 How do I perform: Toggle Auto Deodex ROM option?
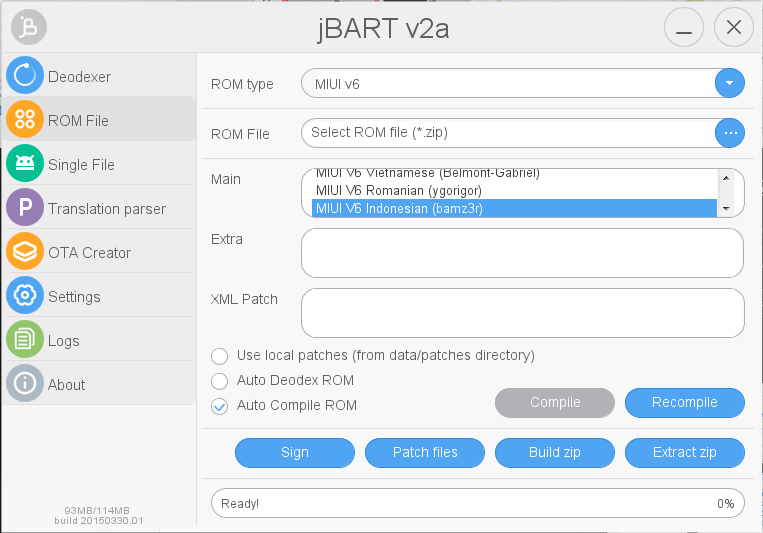pos(219,381)
